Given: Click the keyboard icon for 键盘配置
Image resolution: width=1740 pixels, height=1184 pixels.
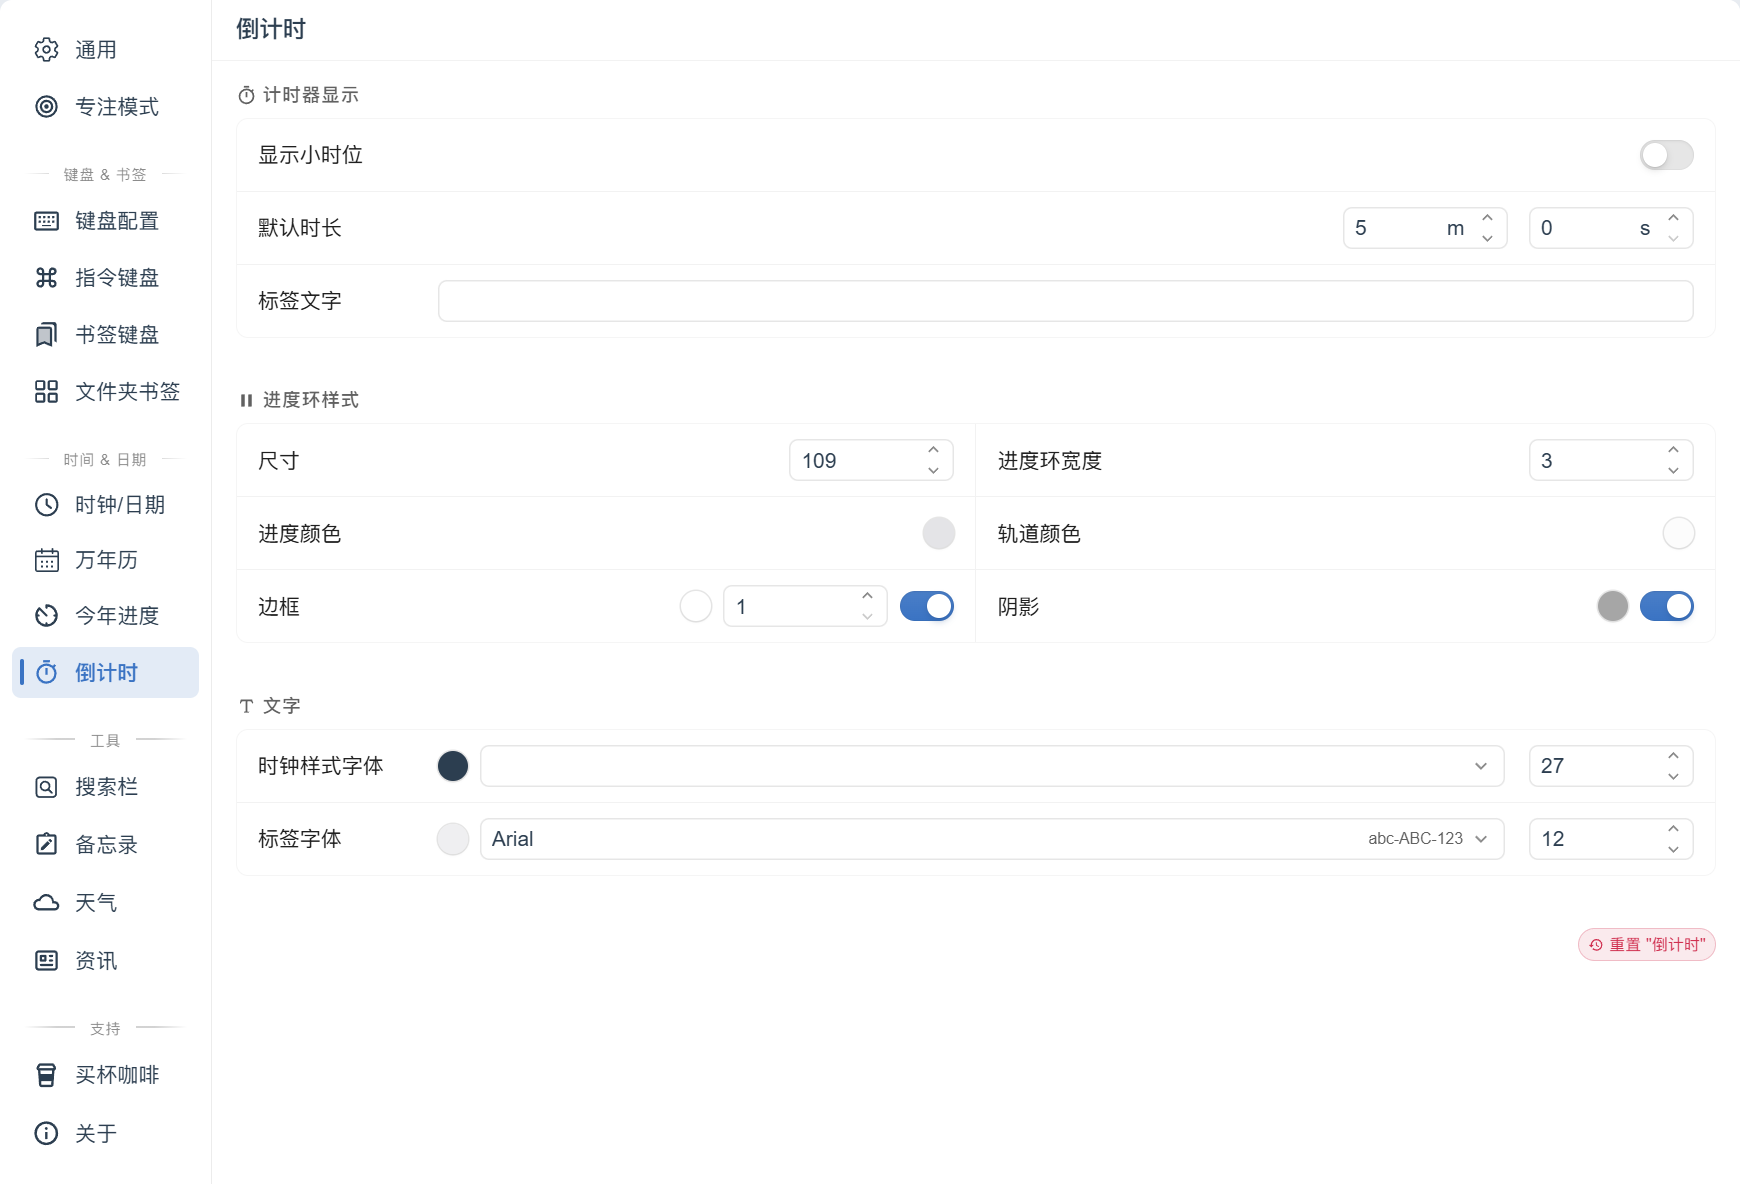Looking at the screenshot, I should click(x=47, y=221).
